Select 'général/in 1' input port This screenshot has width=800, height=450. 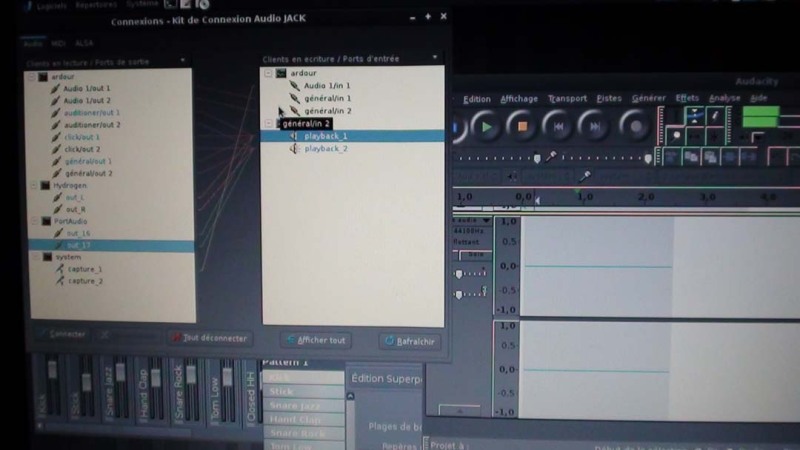[x=328, y=98]
